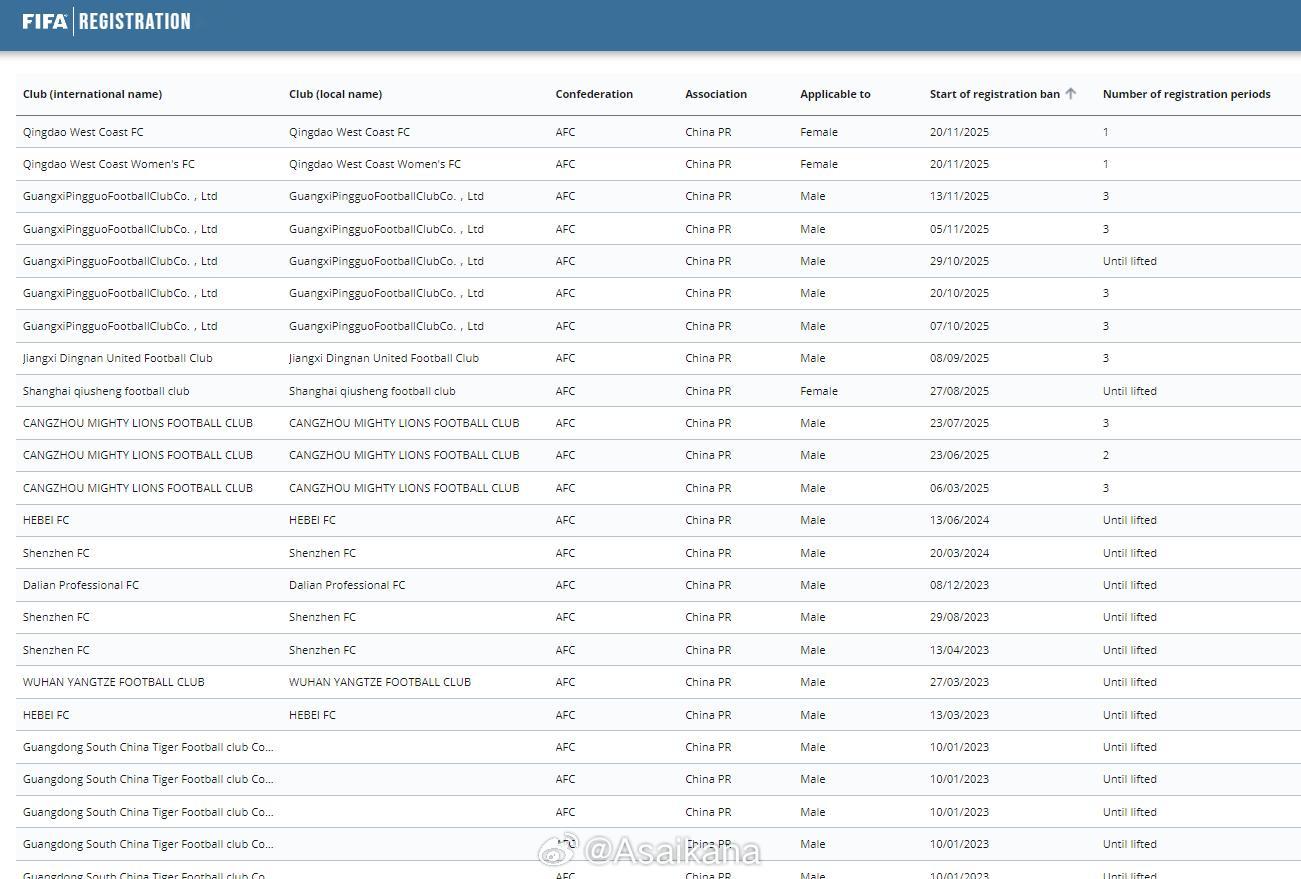Click the 13/06/2024 ban start date

959,520
